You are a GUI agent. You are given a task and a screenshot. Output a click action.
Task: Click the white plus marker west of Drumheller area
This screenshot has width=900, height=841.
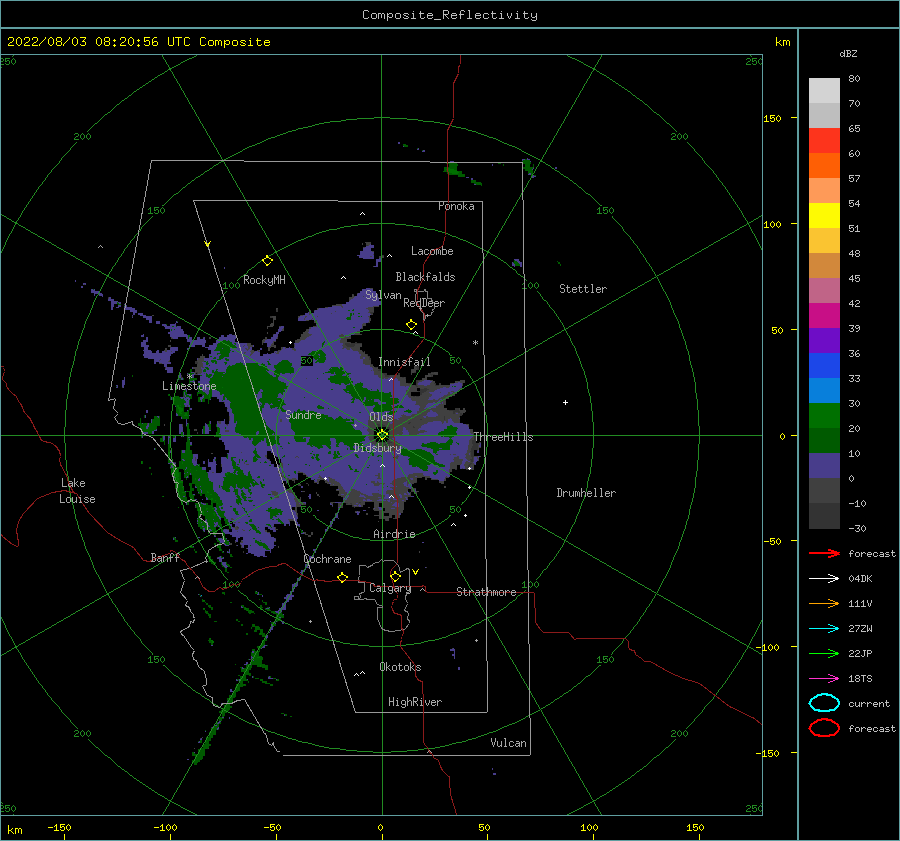[565, 402]
